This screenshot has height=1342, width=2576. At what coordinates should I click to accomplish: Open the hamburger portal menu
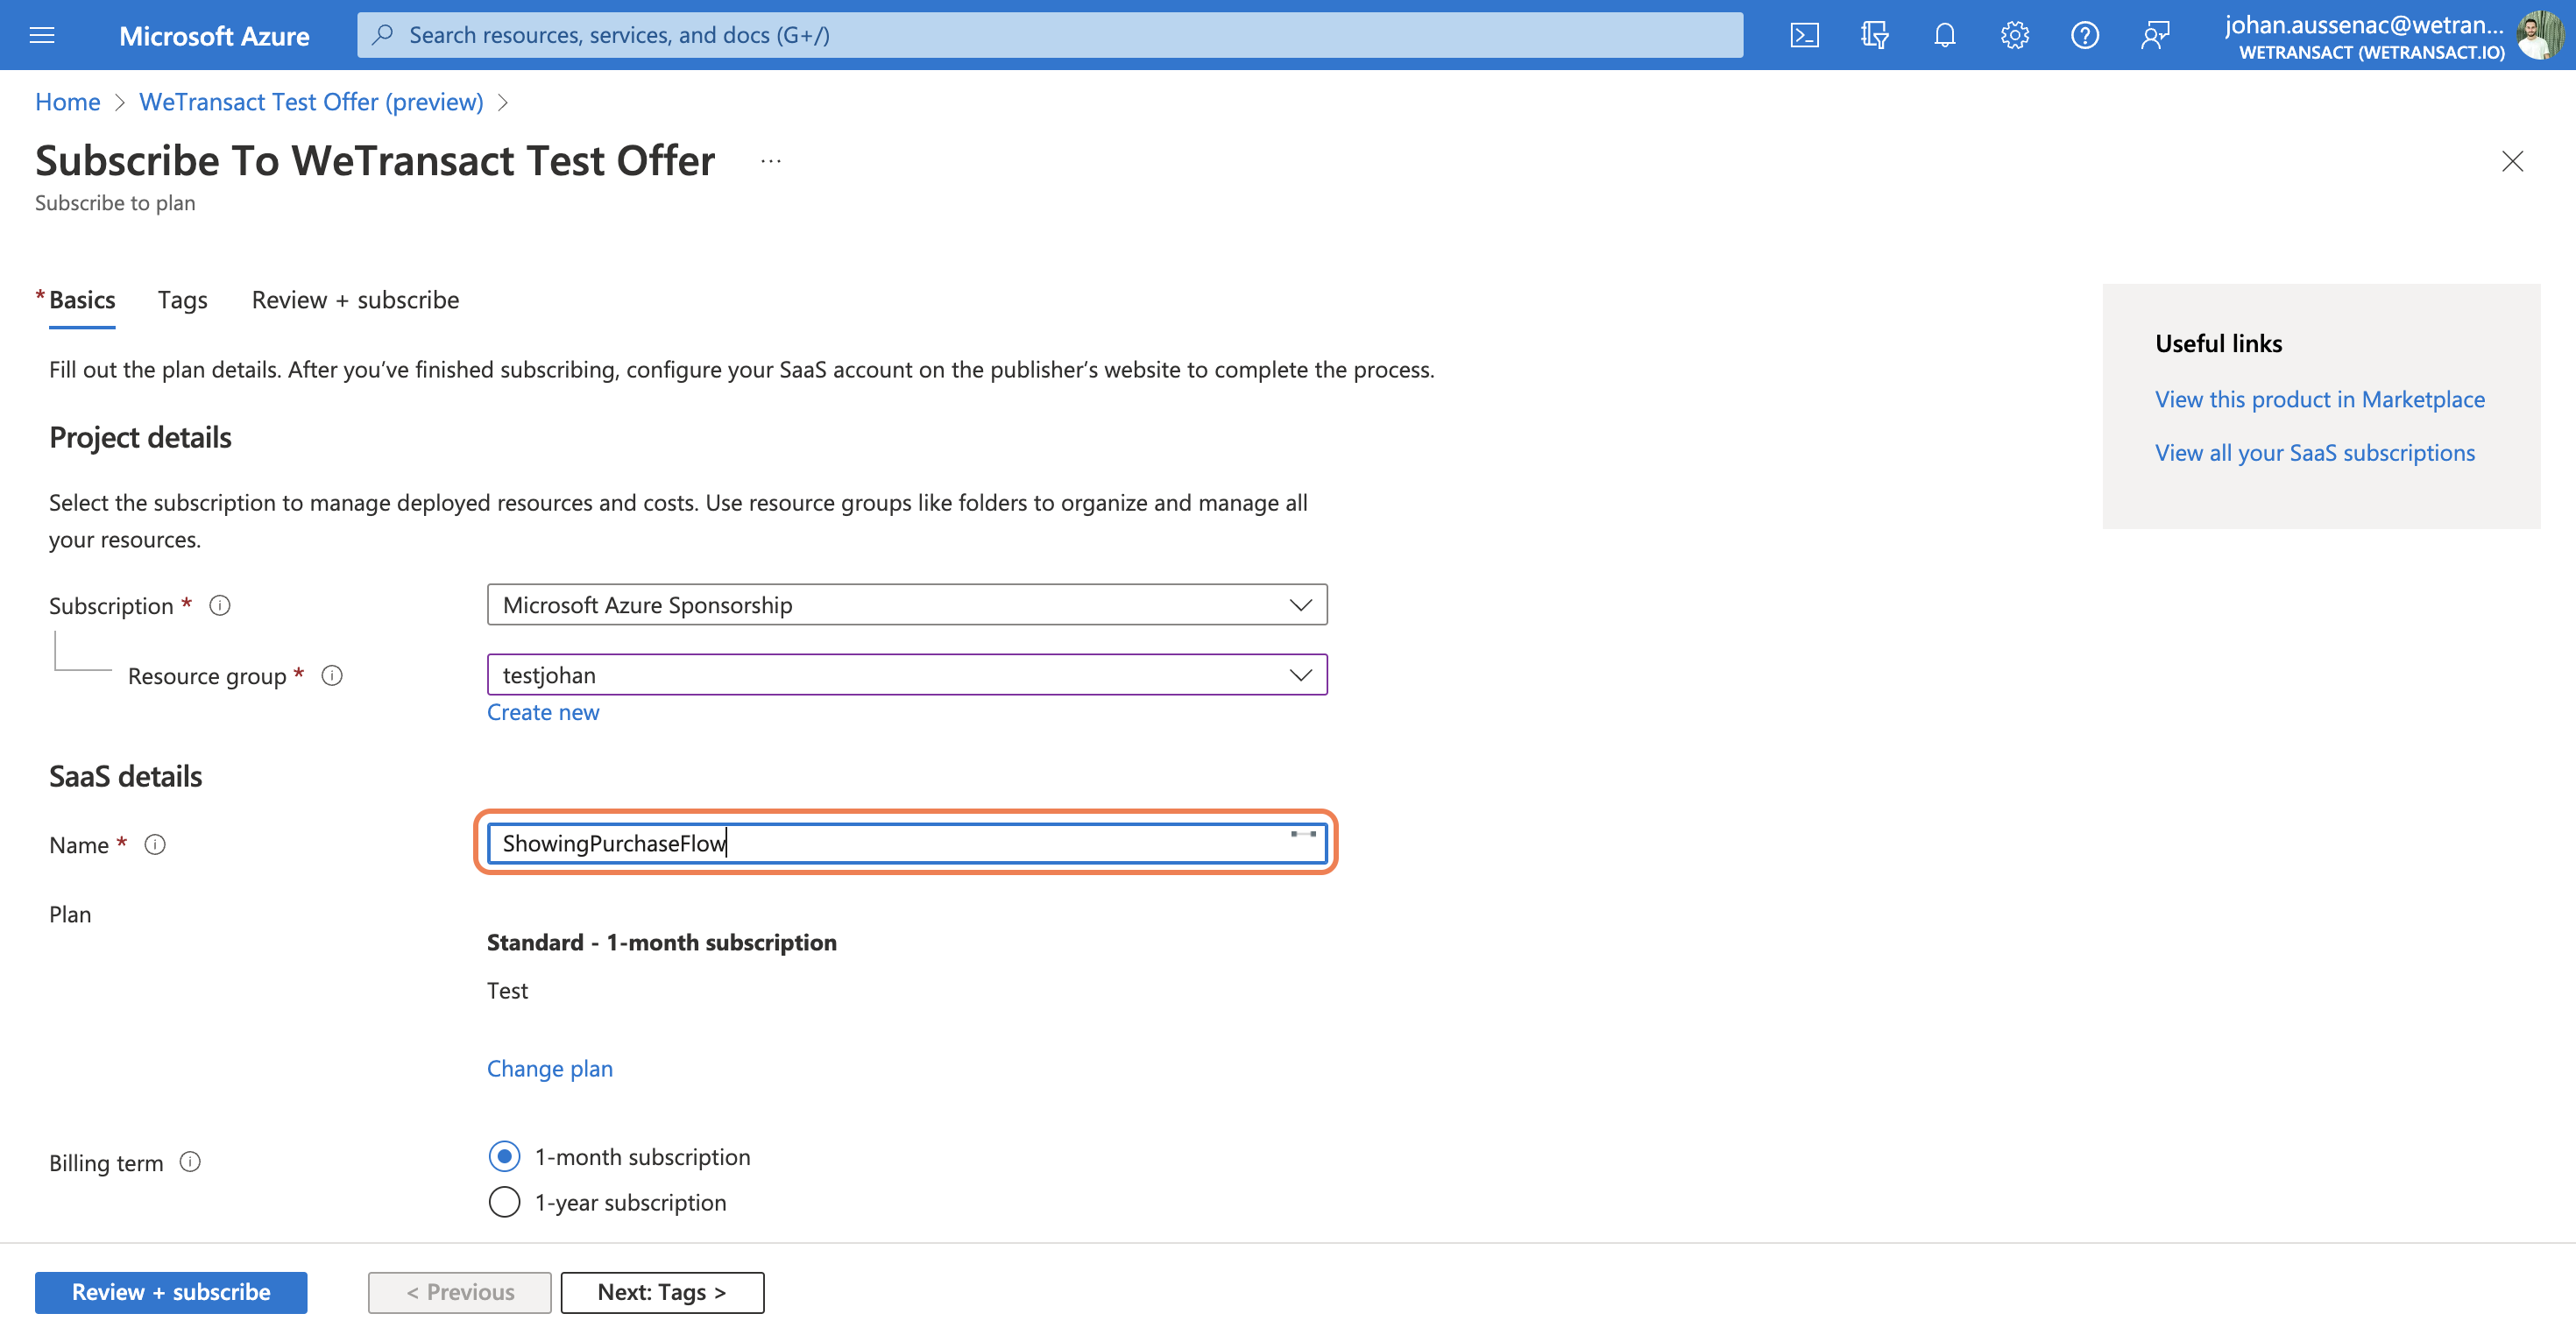tap(42, 35)
